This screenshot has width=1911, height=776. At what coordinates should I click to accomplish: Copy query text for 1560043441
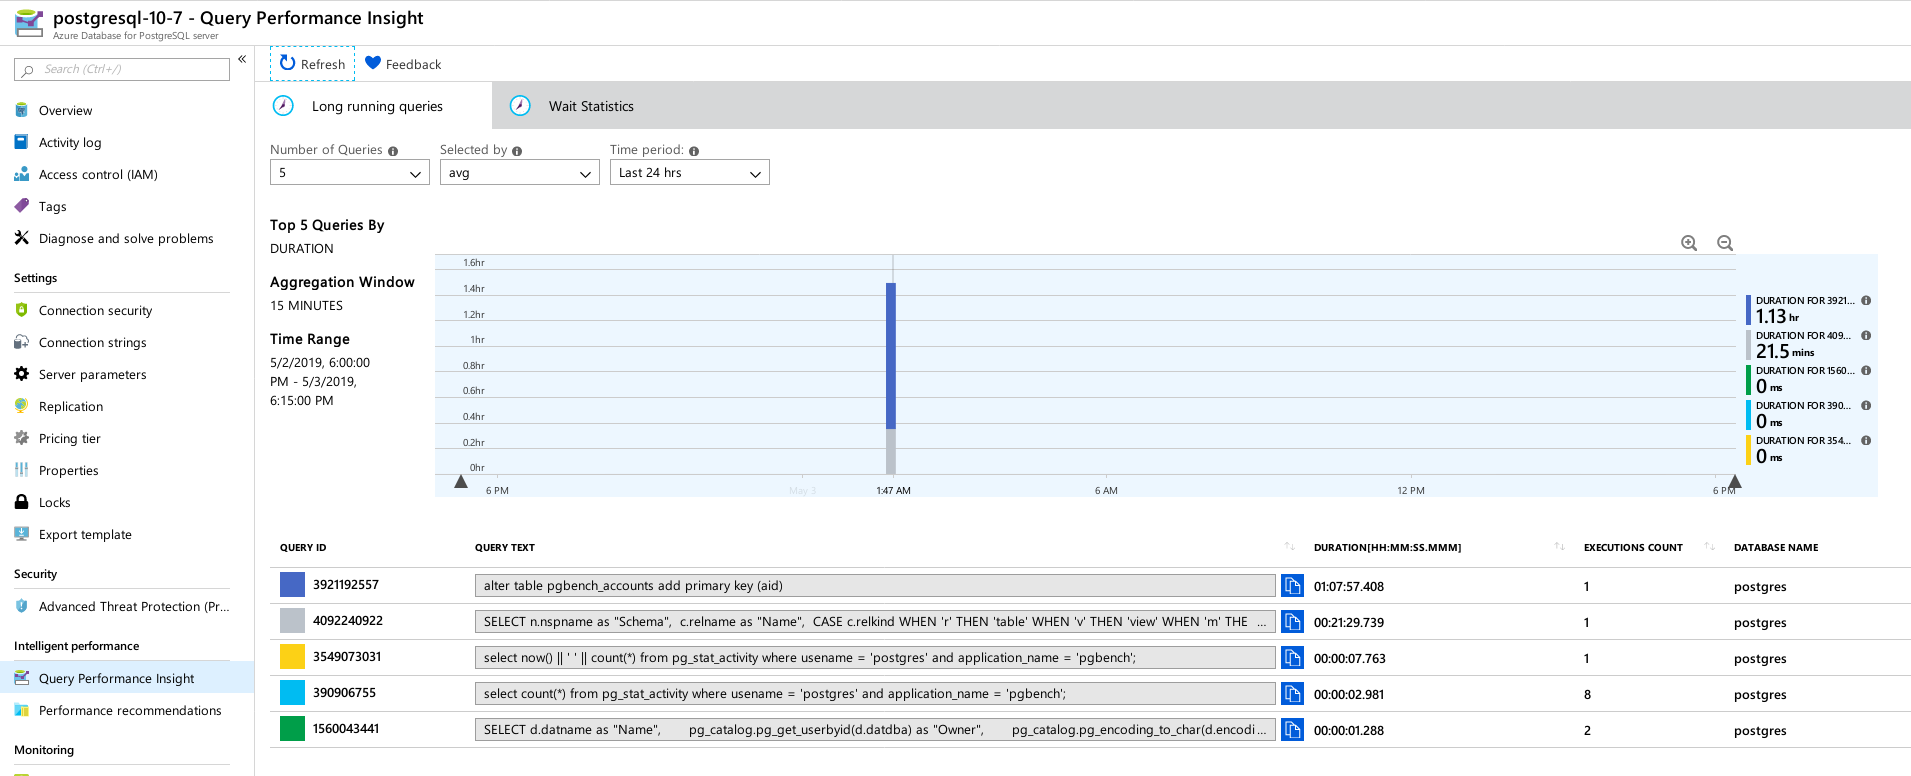tap(1292, 730)
